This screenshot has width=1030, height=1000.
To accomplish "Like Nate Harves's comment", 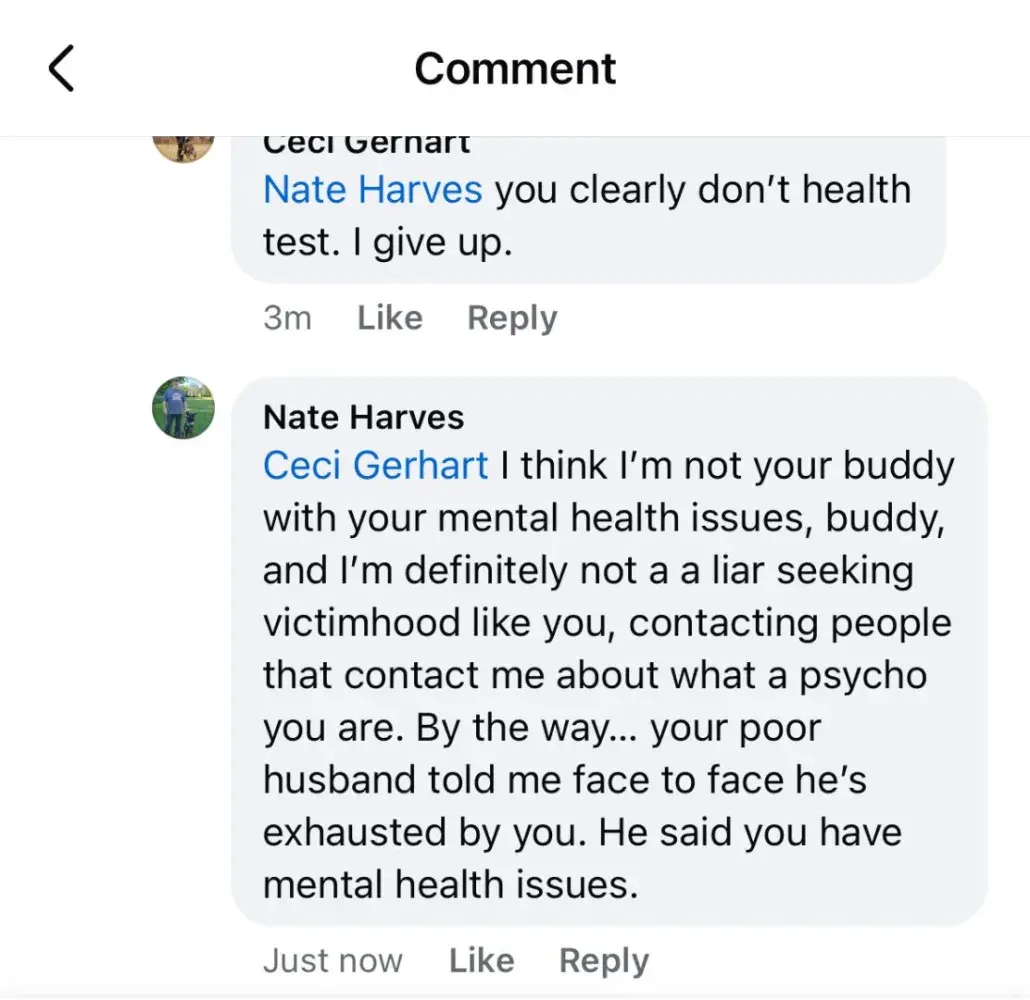I will point(481,961).
